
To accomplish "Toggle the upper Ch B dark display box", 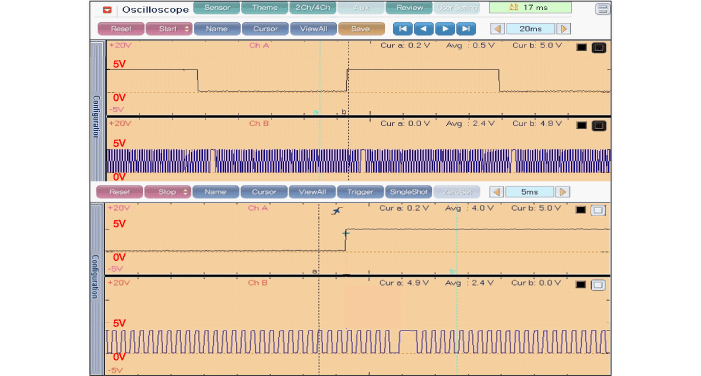I will click(x=599, y=126).
